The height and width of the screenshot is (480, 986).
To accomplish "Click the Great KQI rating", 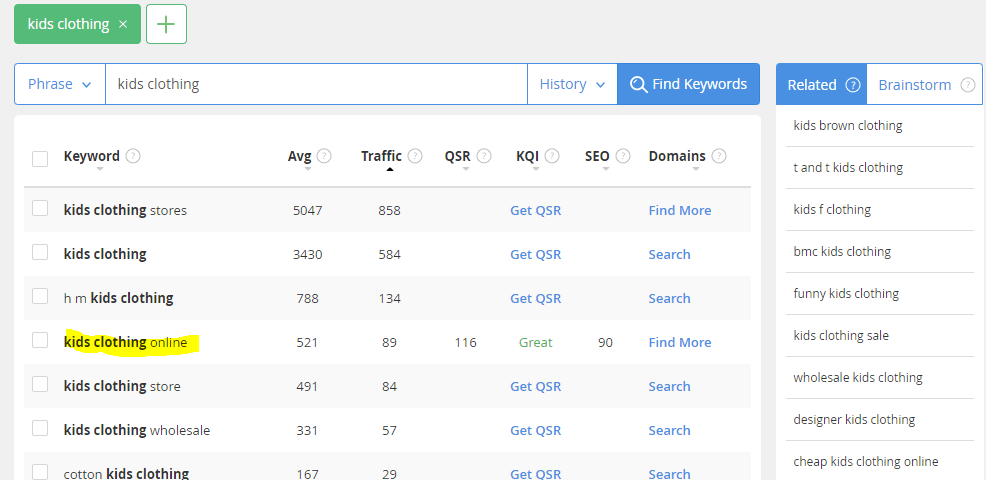I will pos(535,342).
